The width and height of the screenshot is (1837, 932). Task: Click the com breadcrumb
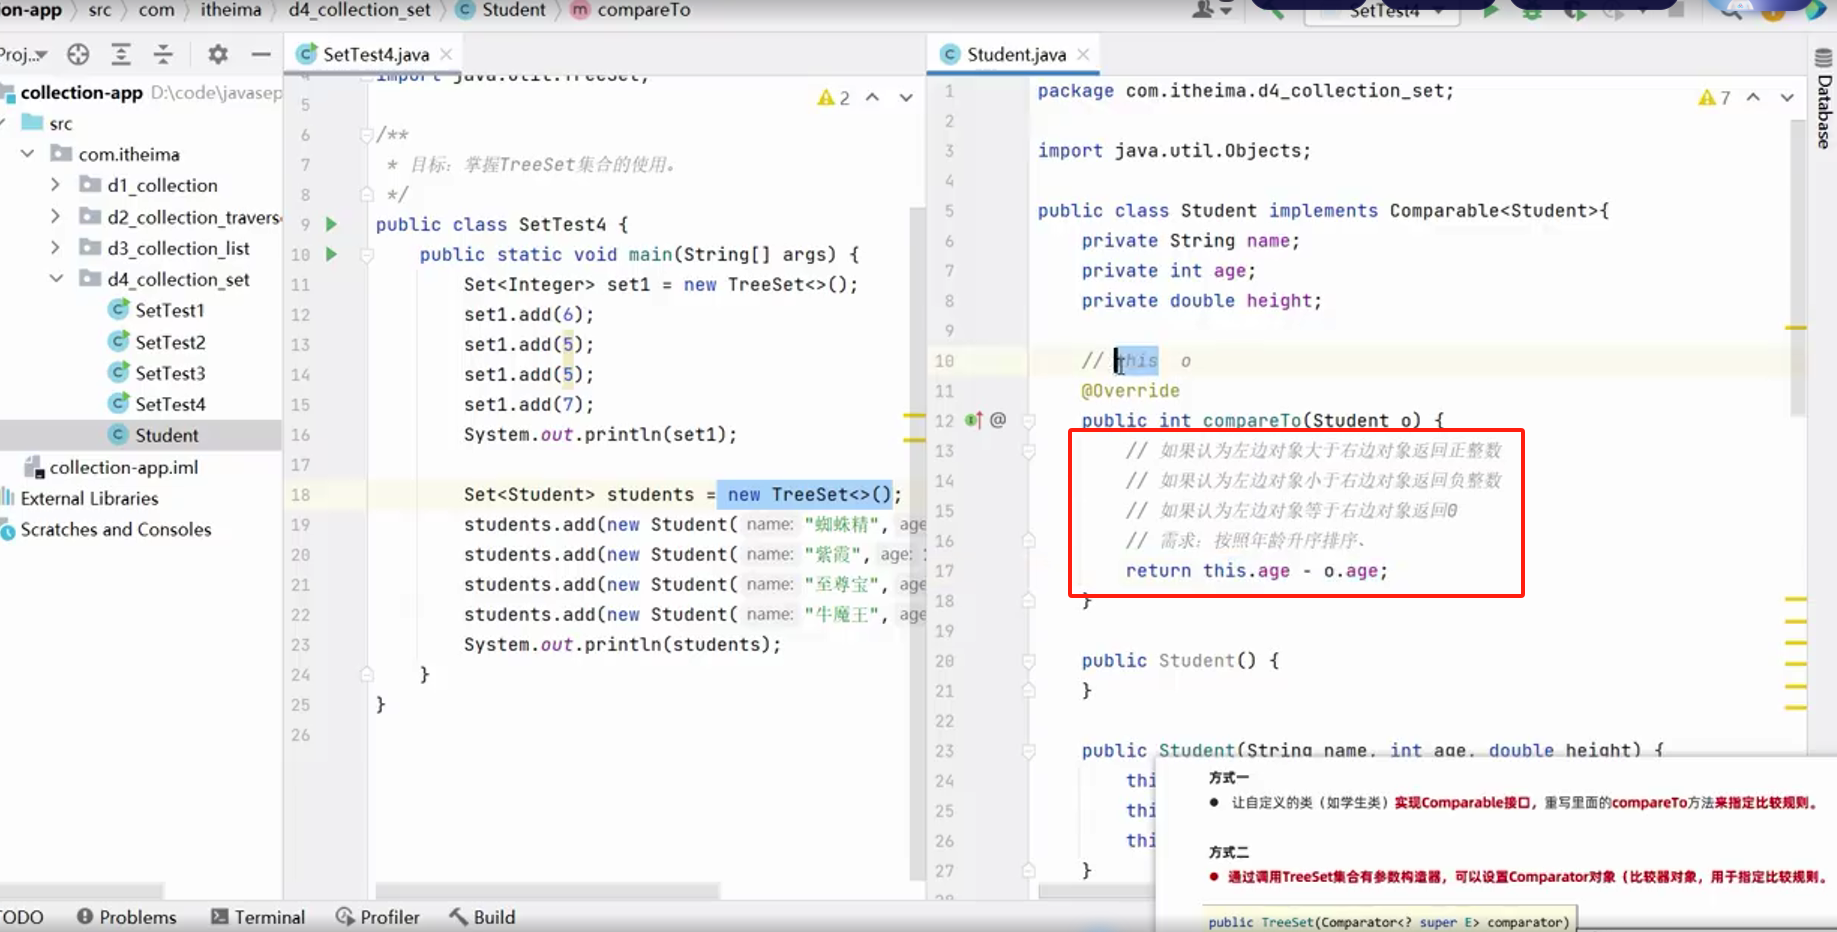(x=156, y=10)
